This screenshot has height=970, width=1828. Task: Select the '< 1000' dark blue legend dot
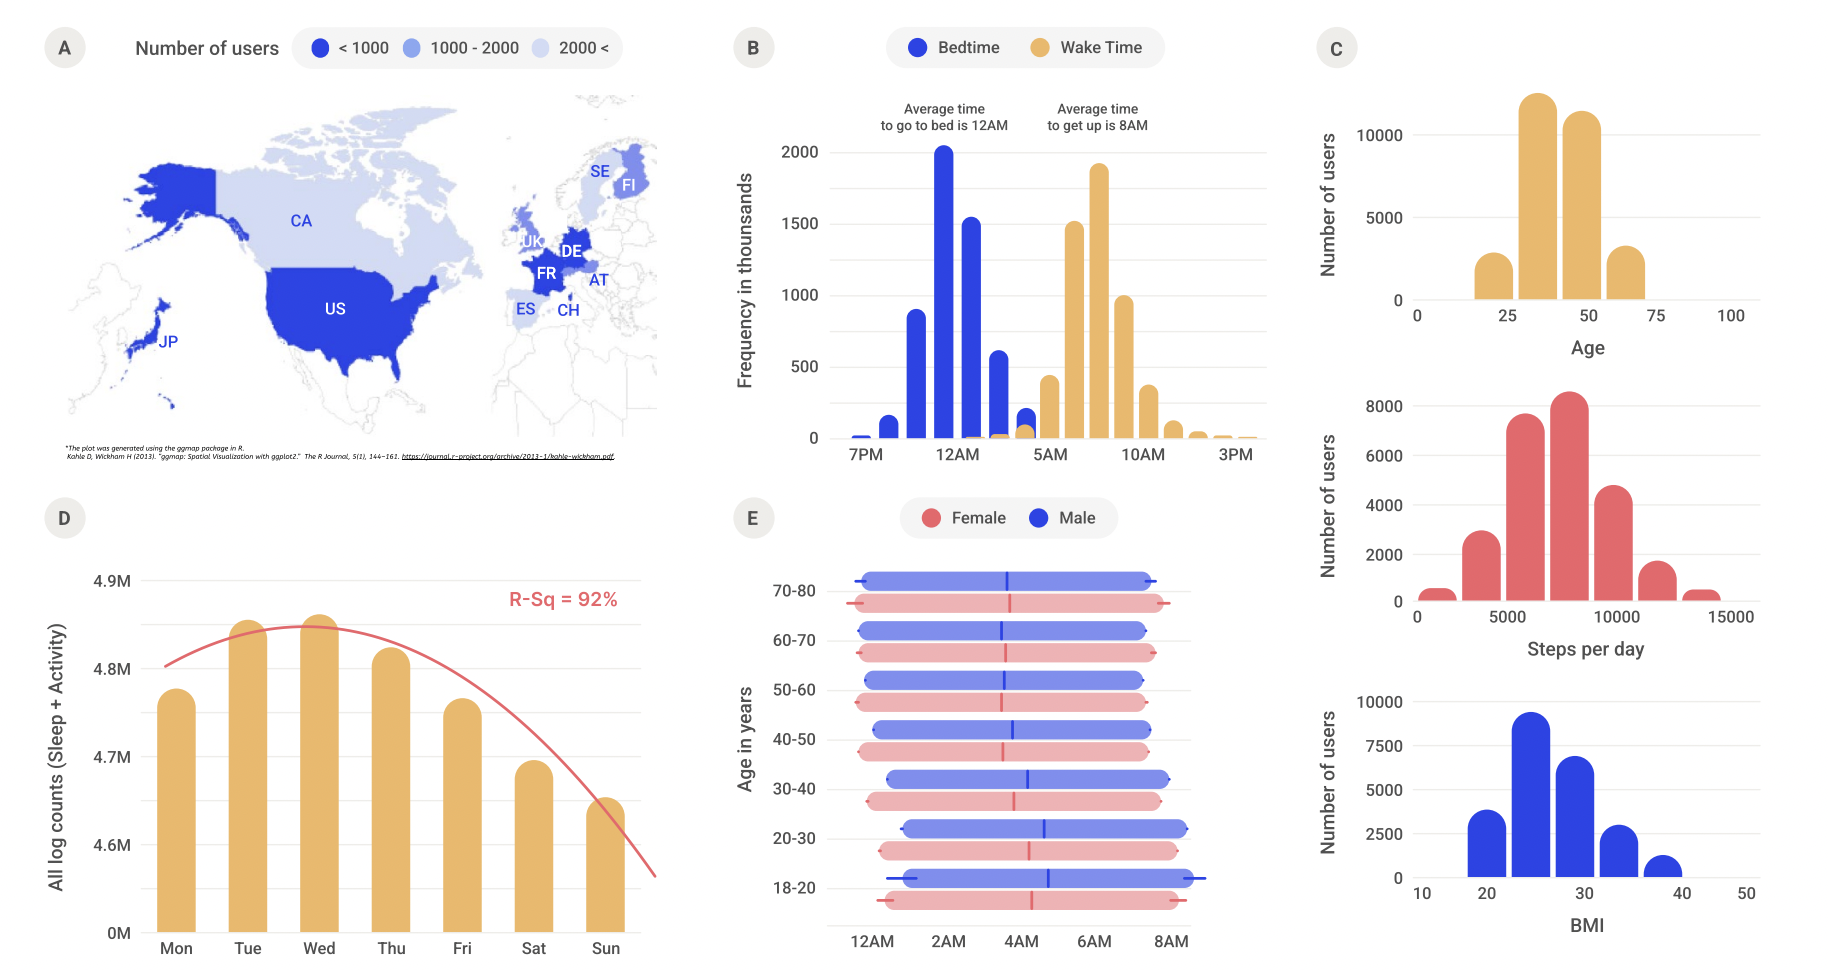click(320, 48)
